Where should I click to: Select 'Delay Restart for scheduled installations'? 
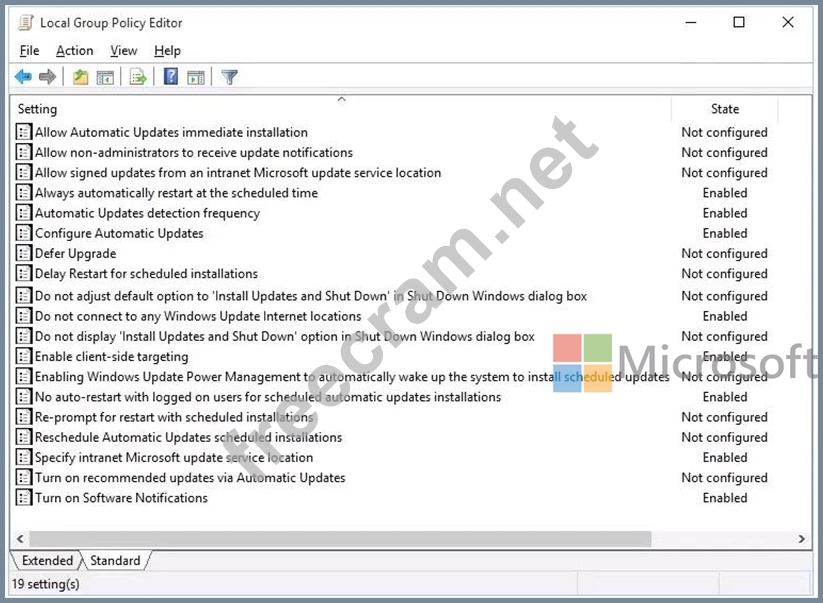[146, 273]
